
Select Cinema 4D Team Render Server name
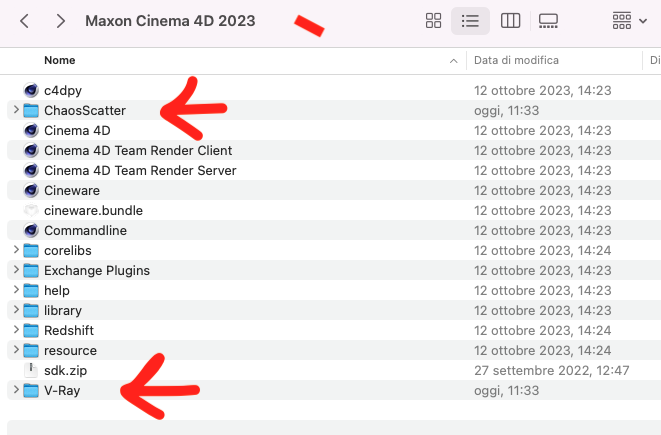pos(140,170)
